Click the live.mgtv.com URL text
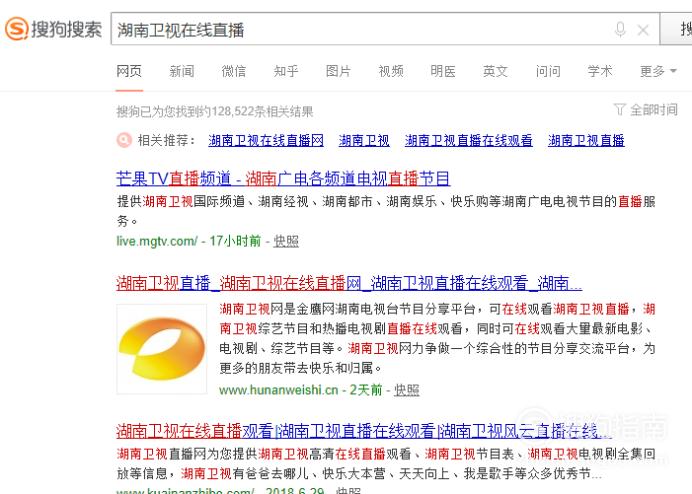This screenshot has height=494, width=692. point(157,241)
